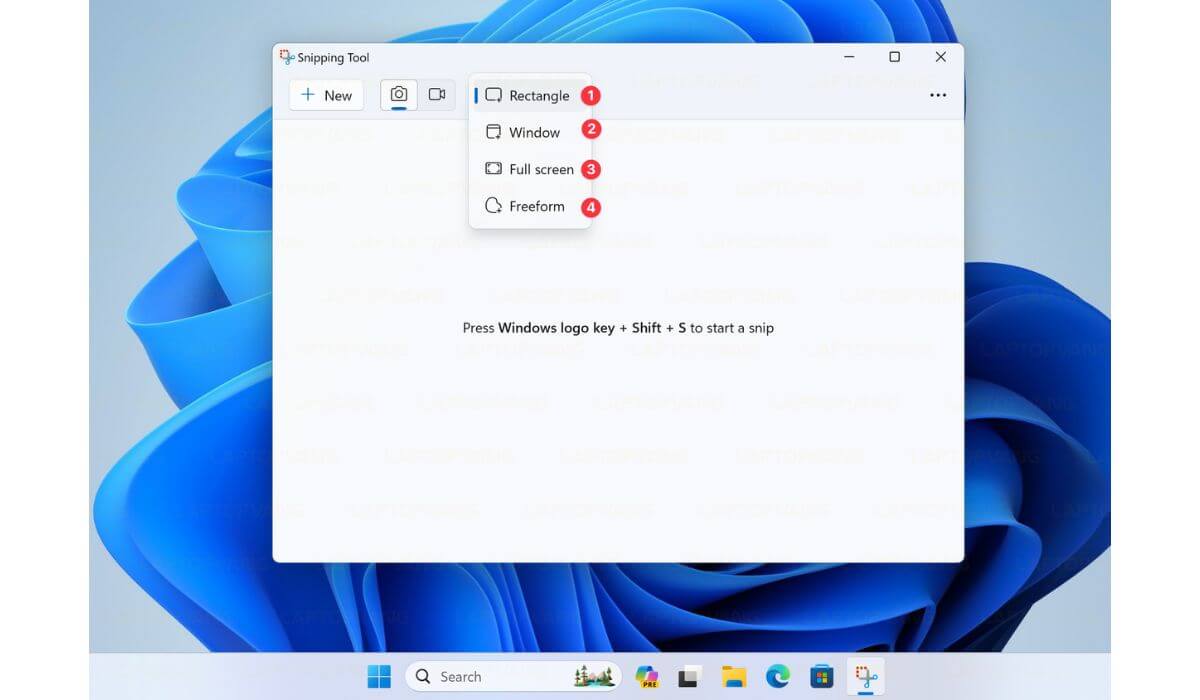The width and height of the screenshot is (1200, 700).
Task: Open the See more (three dots) menu
Action: coord(938,95)
